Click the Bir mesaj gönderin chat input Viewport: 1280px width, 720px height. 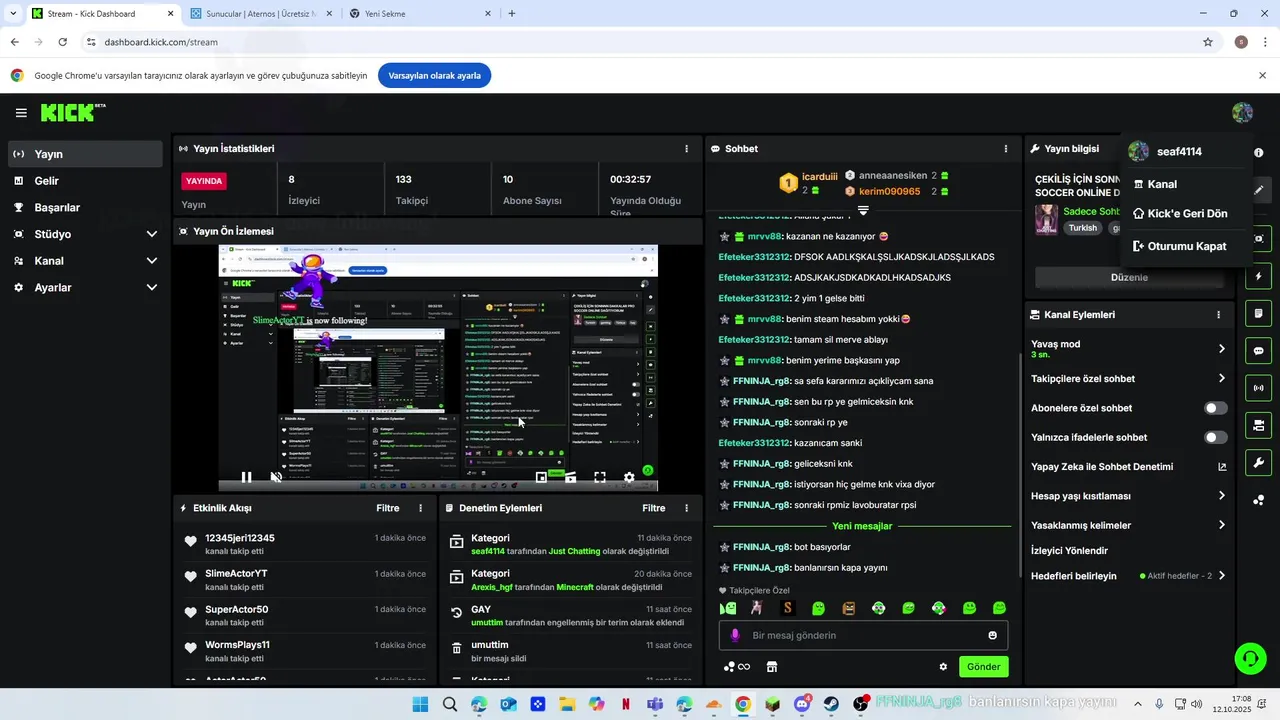tap(863, 635)
